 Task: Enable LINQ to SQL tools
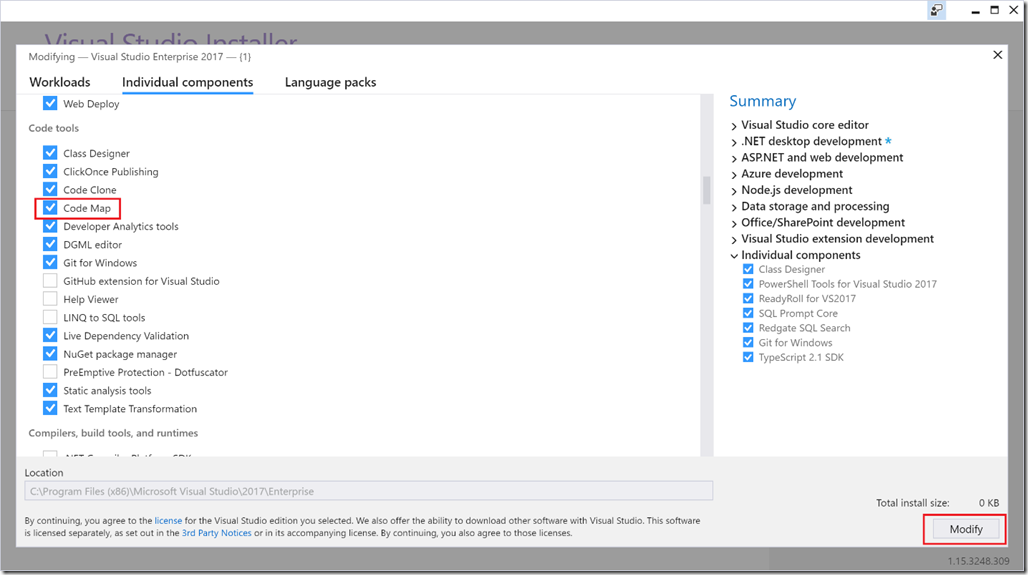point(50,317)
